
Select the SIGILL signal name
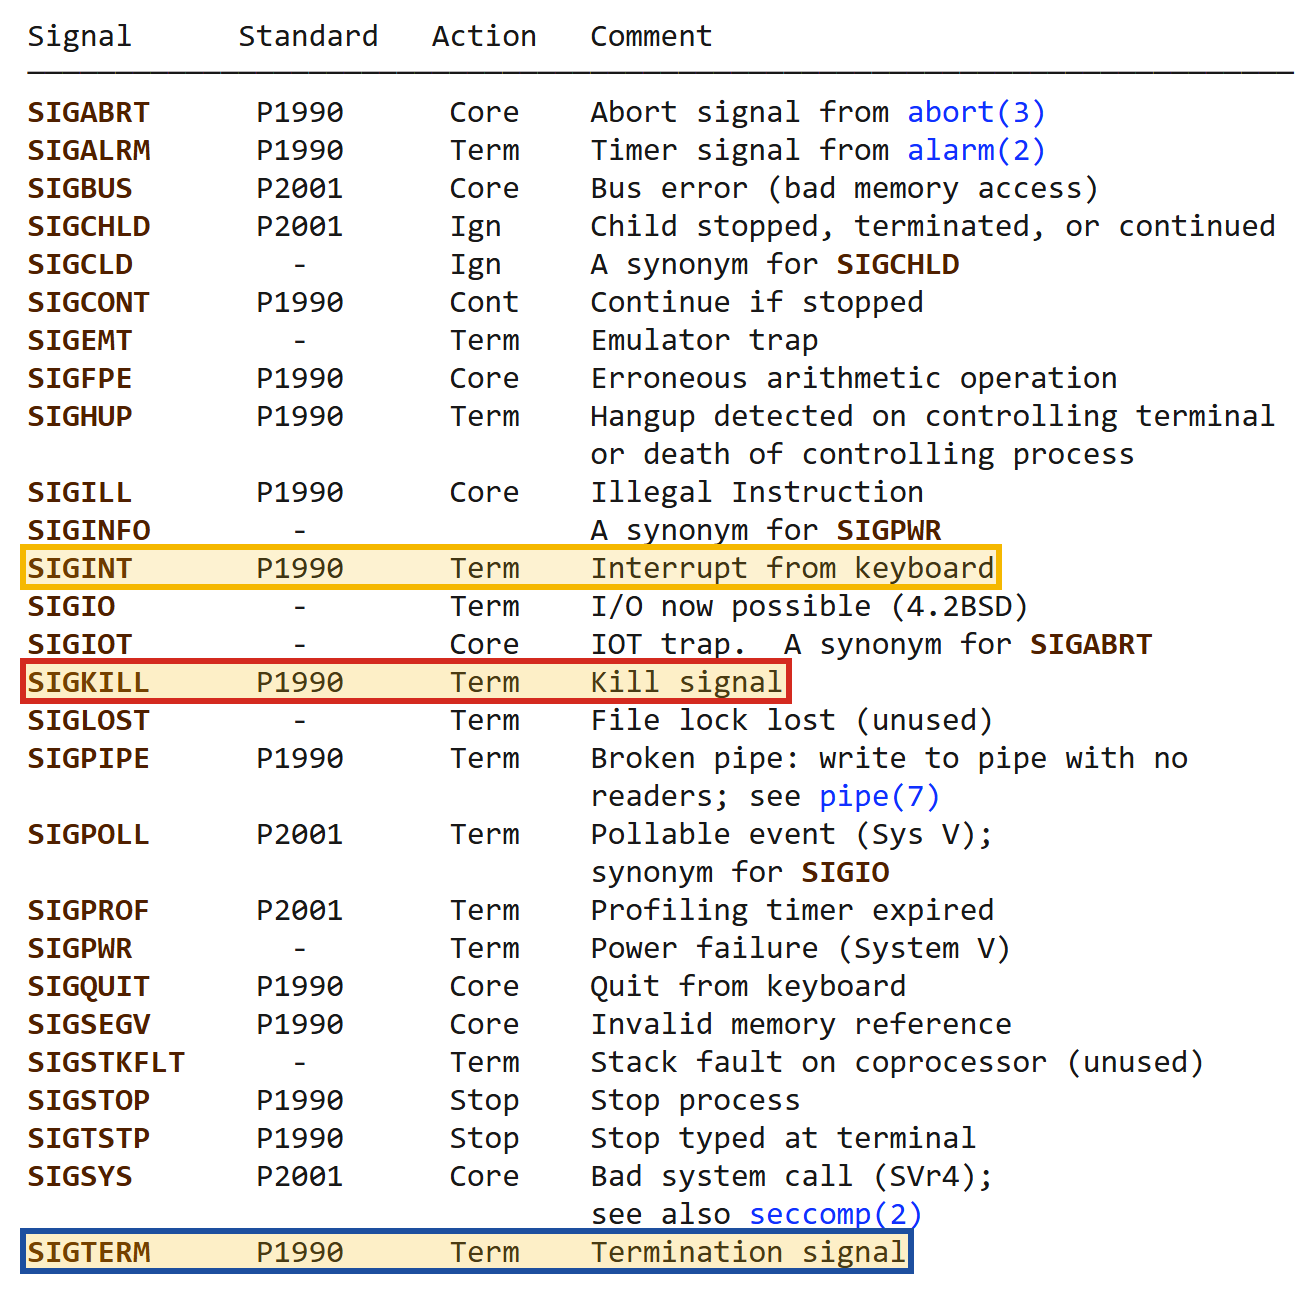coord(80,492)
